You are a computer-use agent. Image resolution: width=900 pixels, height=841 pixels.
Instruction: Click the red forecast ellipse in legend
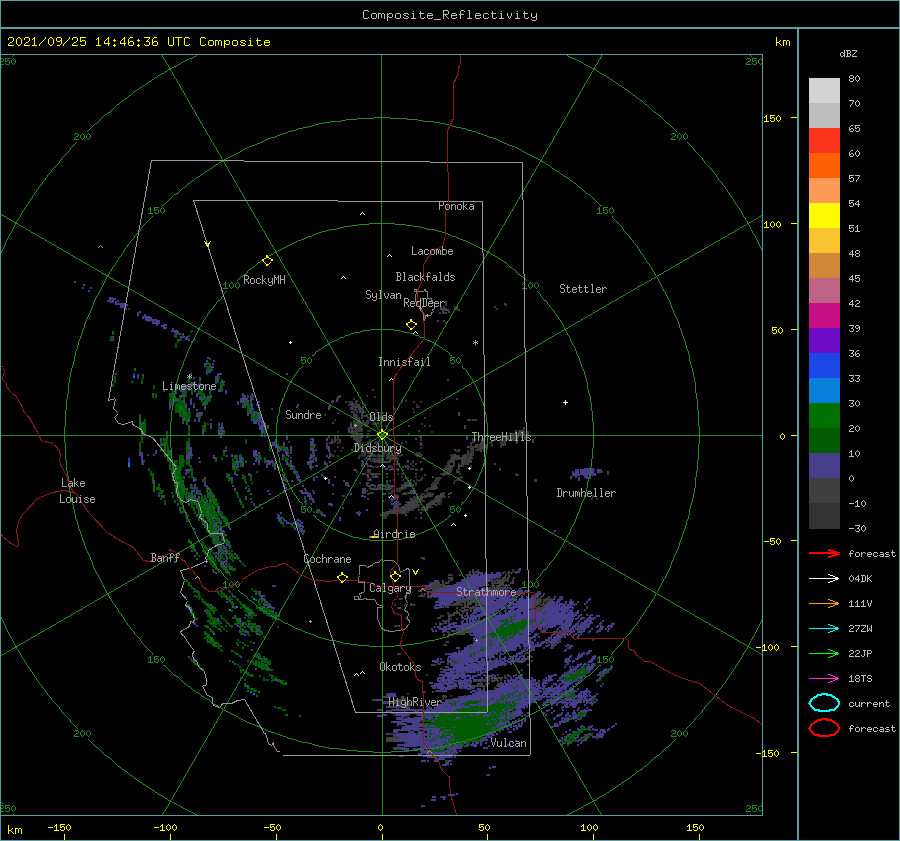click(x=824, y=728)
